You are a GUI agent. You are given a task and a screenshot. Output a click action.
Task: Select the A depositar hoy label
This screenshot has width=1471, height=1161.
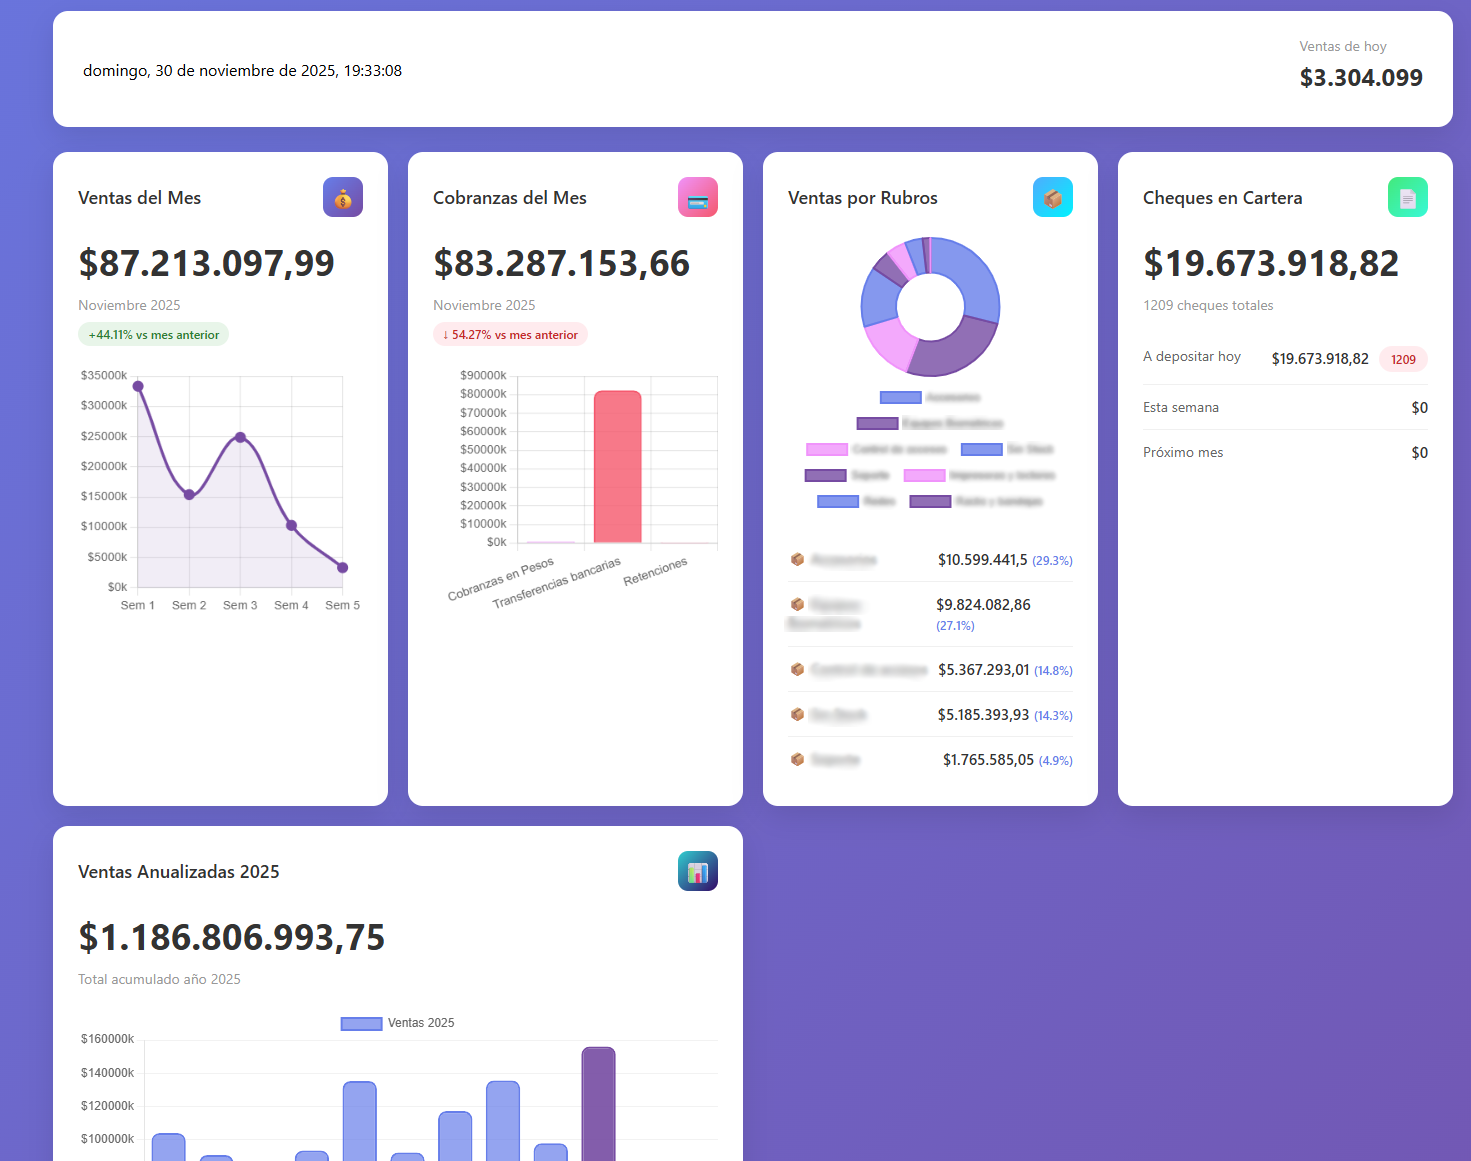pos(1192,357)
